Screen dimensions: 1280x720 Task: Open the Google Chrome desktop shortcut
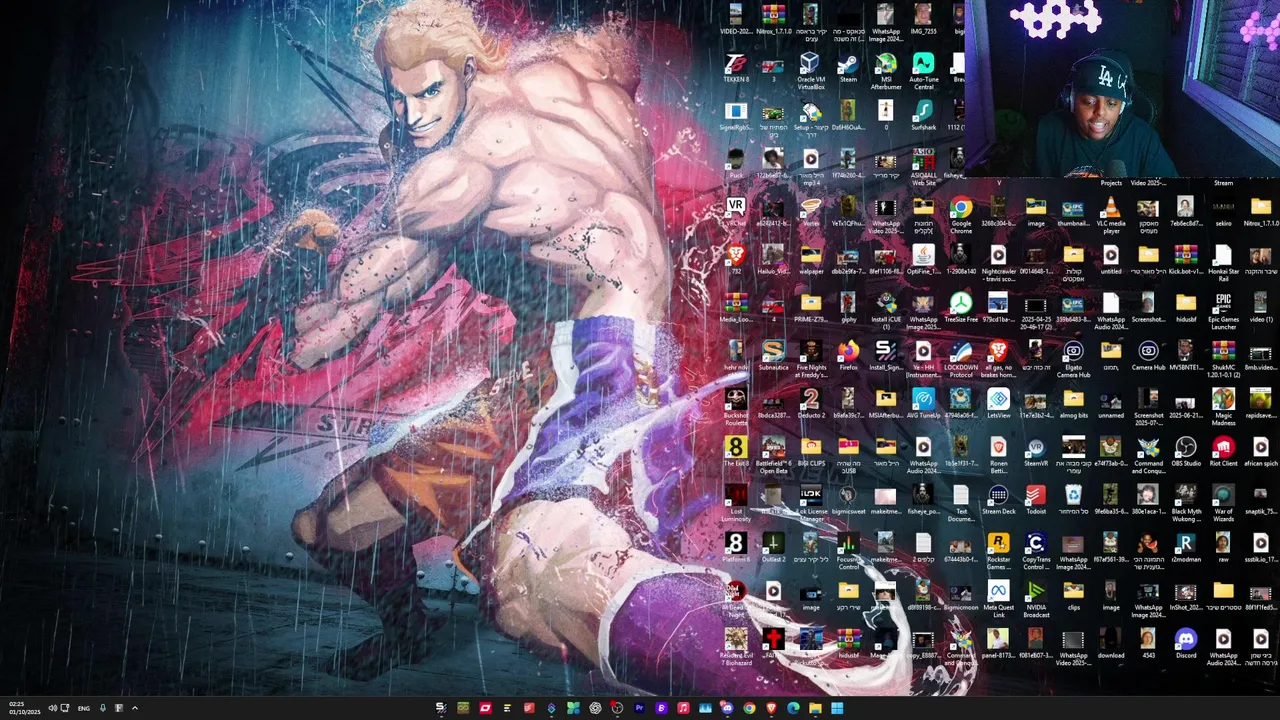coord(960,215)
